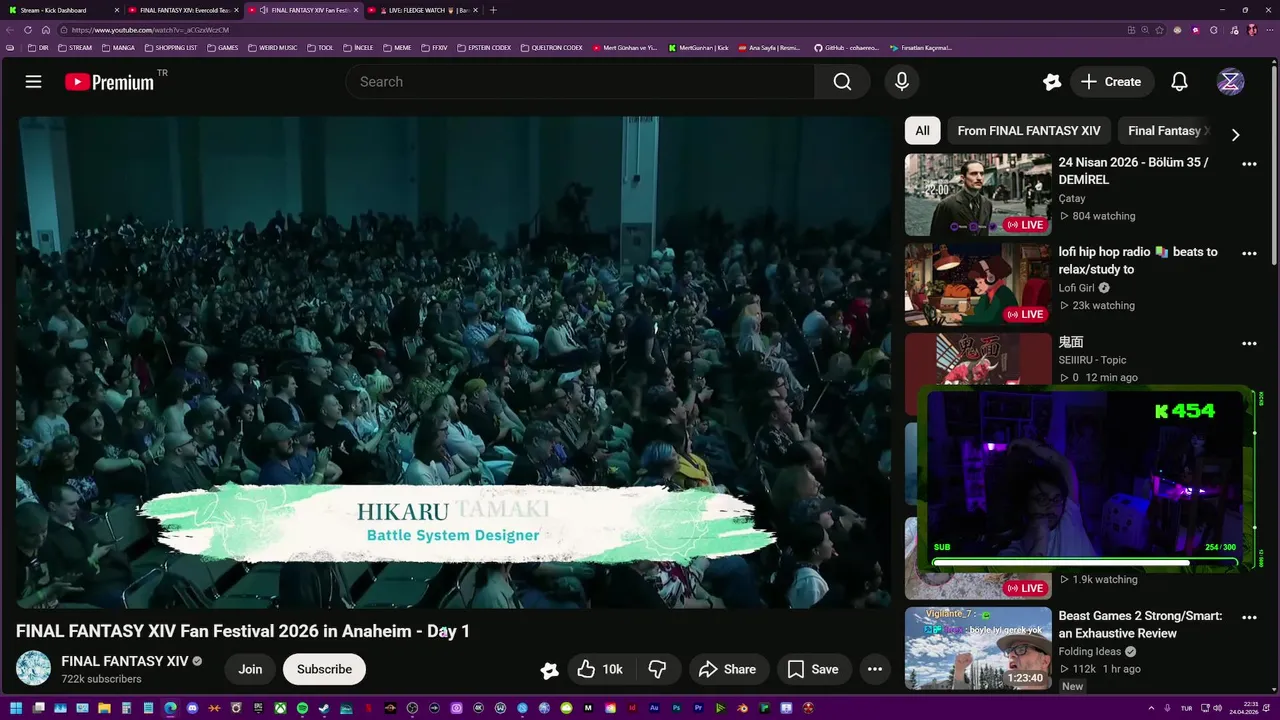Click '722k subscribers' text
The width and height of the screenshot is (1280, 720).
(101, 679)
